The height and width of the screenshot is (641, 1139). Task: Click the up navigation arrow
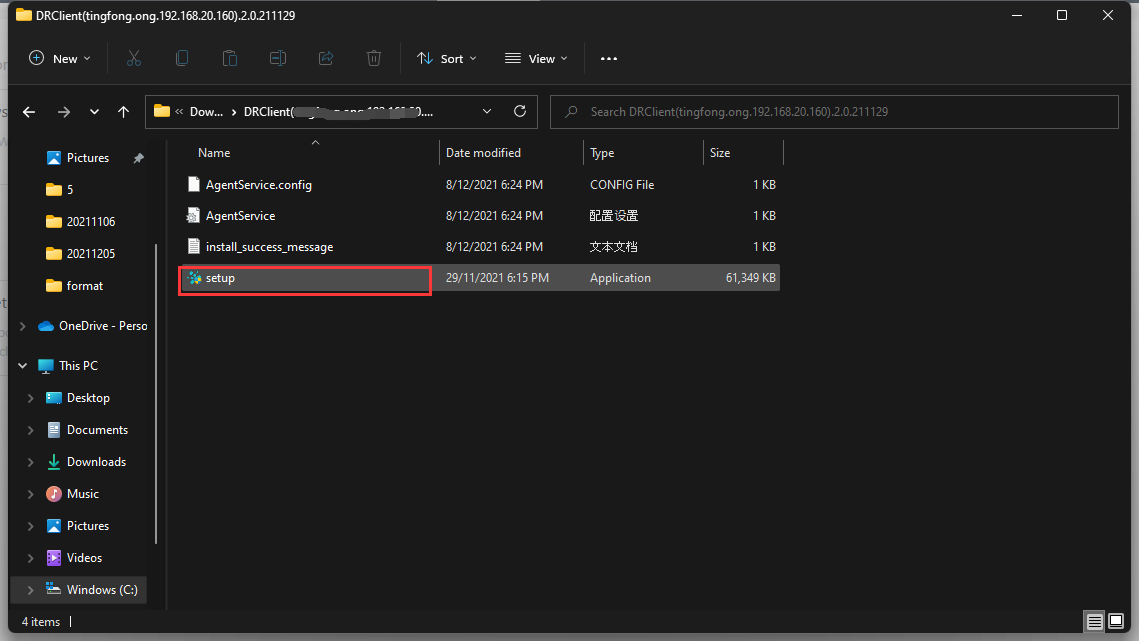point(123,111)
